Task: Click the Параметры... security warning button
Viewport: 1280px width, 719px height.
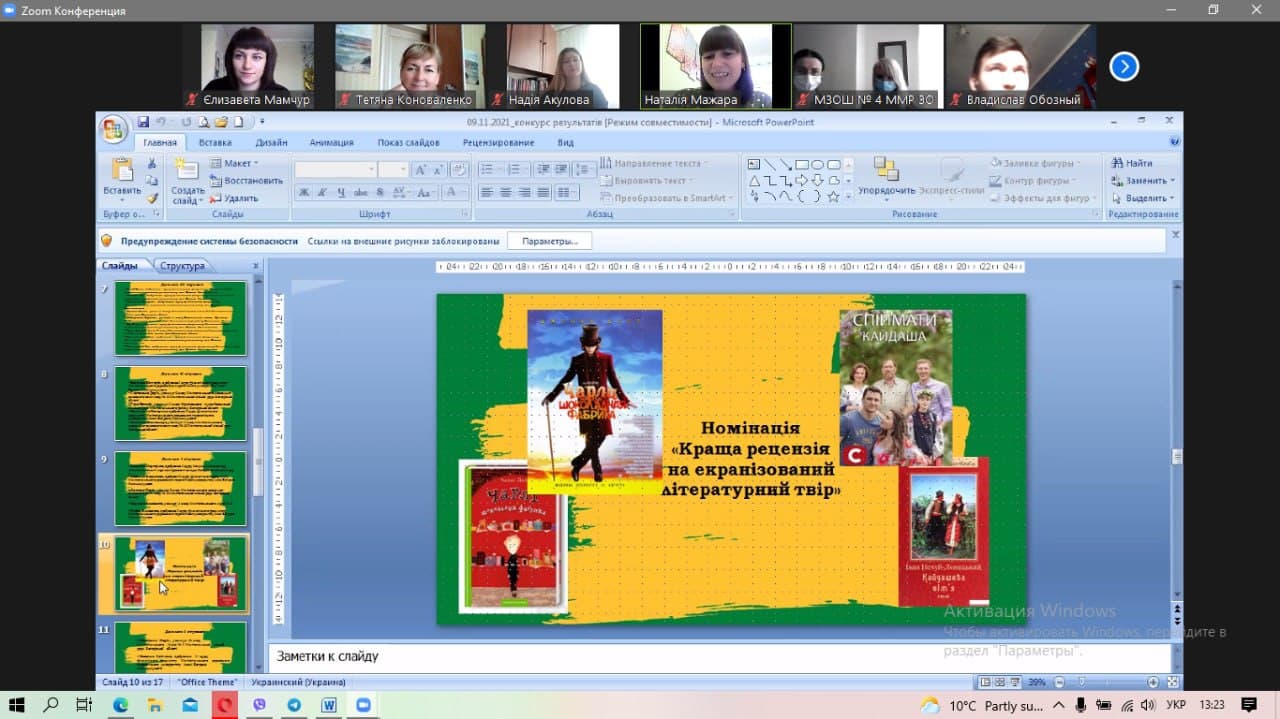Action: coord(549,241)
